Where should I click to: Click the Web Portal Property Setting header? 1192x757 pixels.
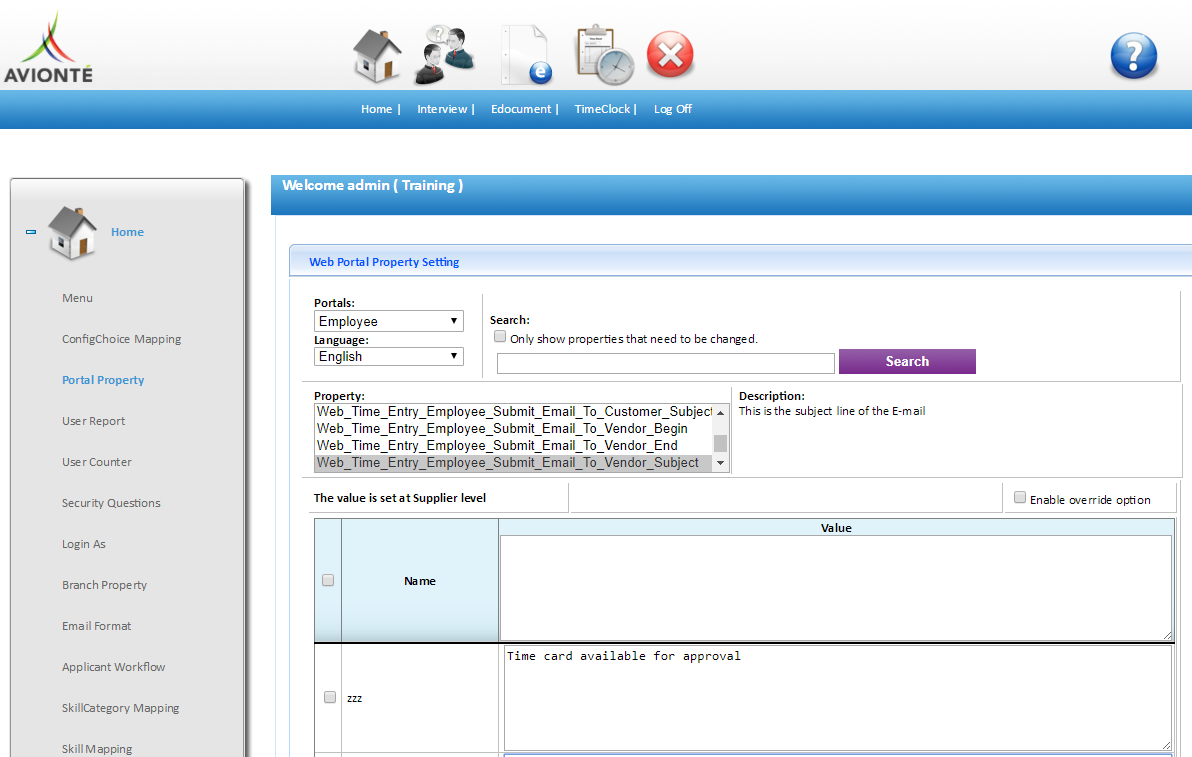384,261
